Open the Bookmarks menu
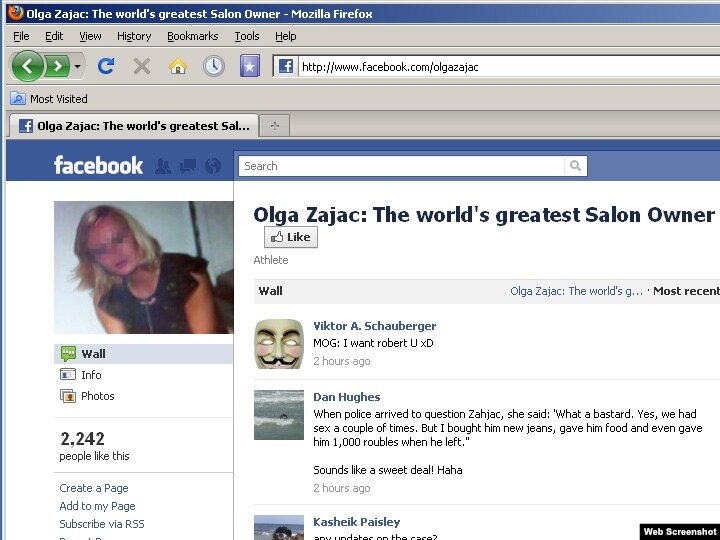720x540 pixels. point(193,36)
